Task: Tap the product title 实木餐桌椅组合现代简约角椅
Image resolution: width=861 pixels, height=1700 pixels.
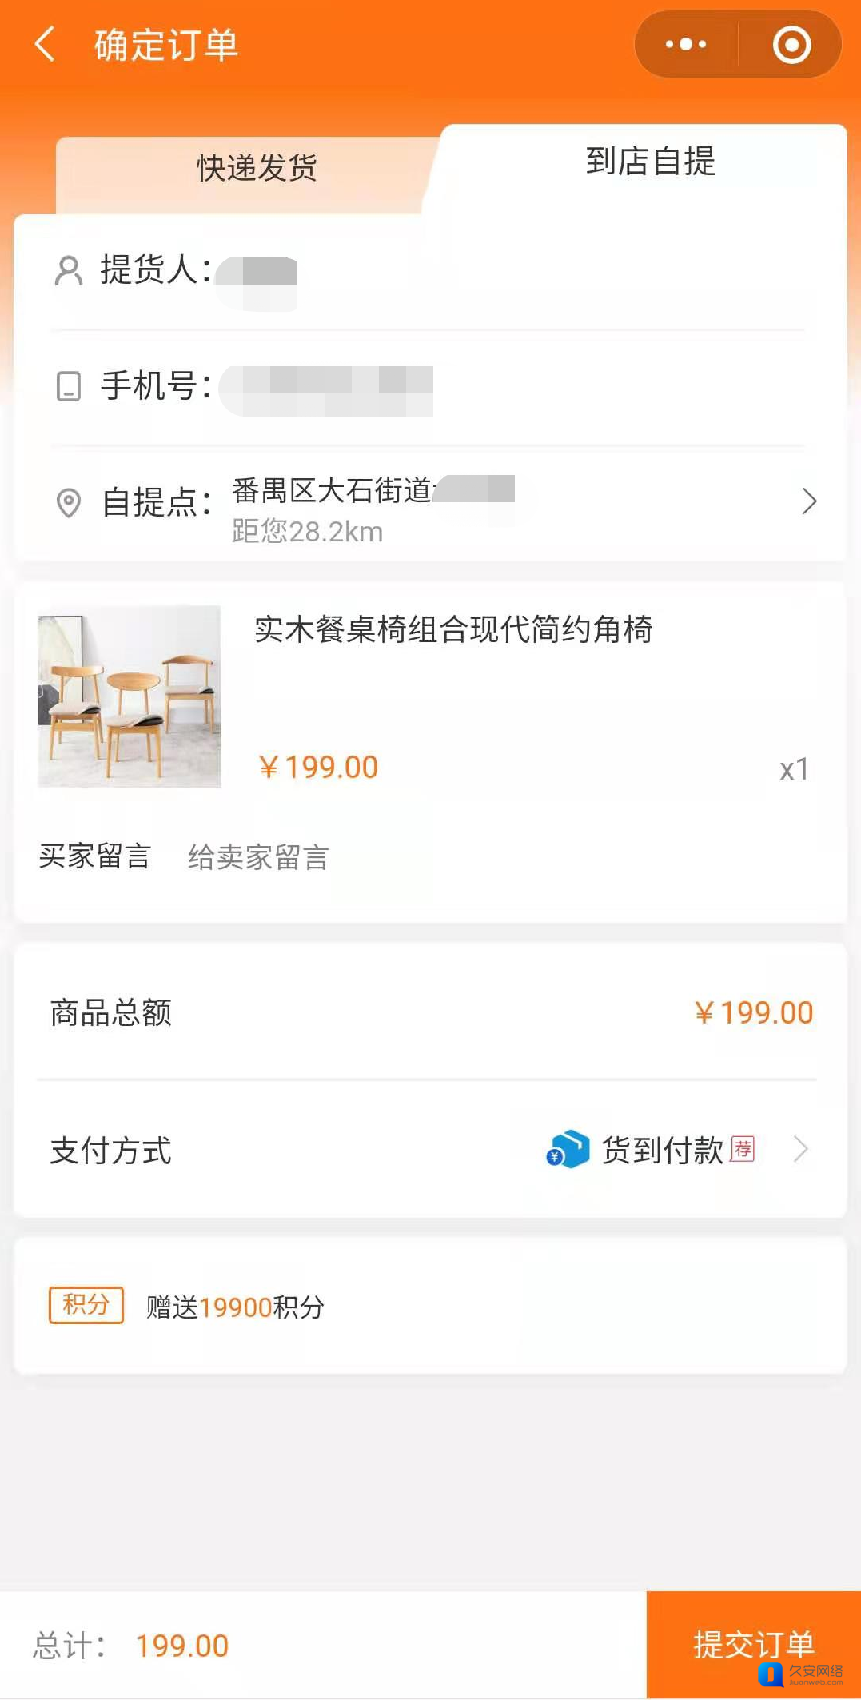Action: coord(453,630)
